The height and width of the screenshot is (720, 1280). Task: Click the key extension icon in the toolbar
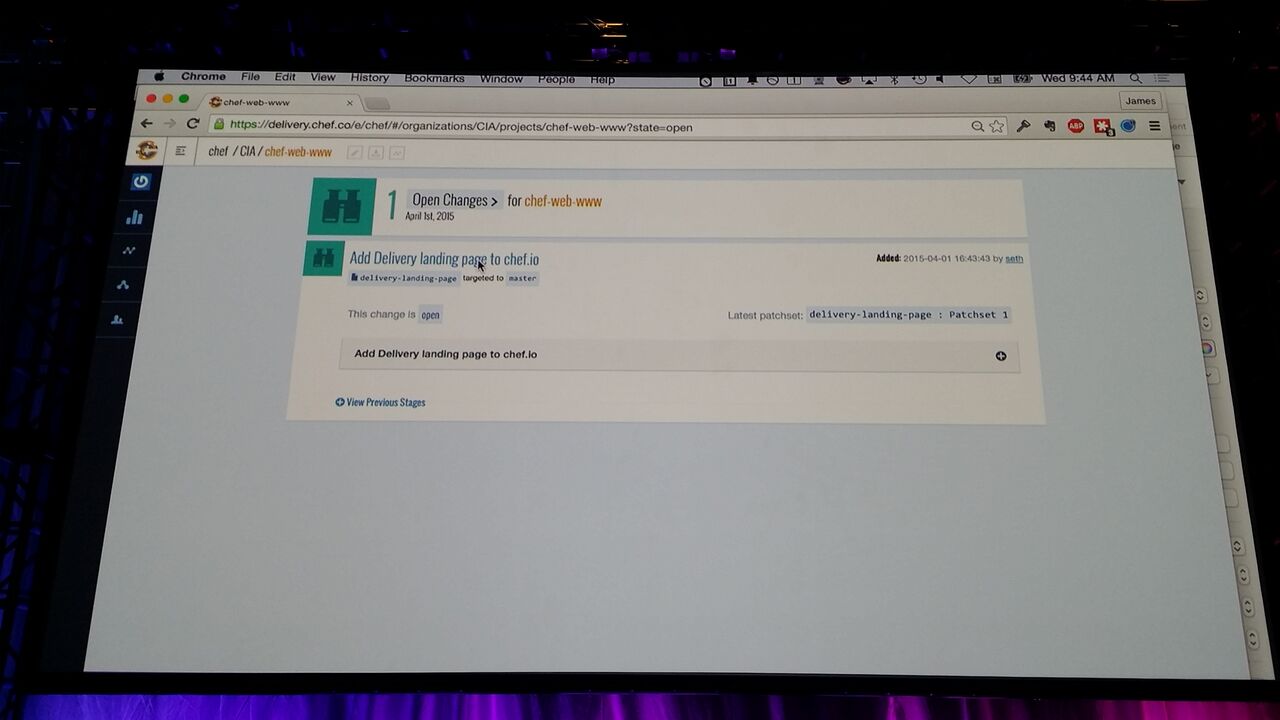point(1023,126)
